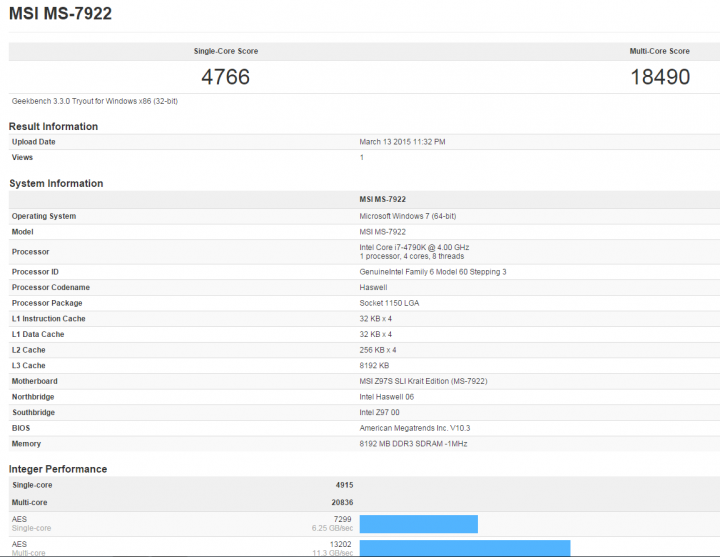
Task: Select the L2 Cache value 256 KB x 4
Action: click(377, 350)
